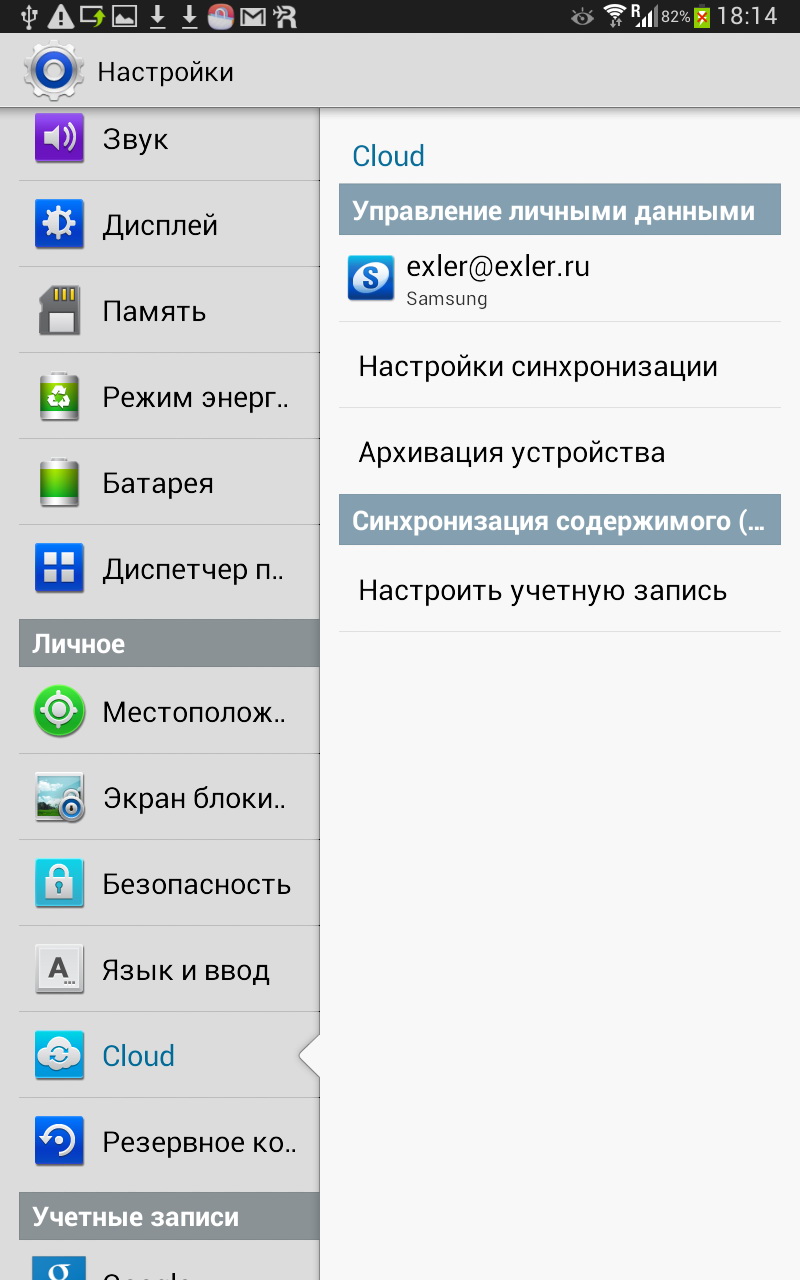
Task: Tap the Язык и ввод keyboard icon
Action: pos(59,969)
